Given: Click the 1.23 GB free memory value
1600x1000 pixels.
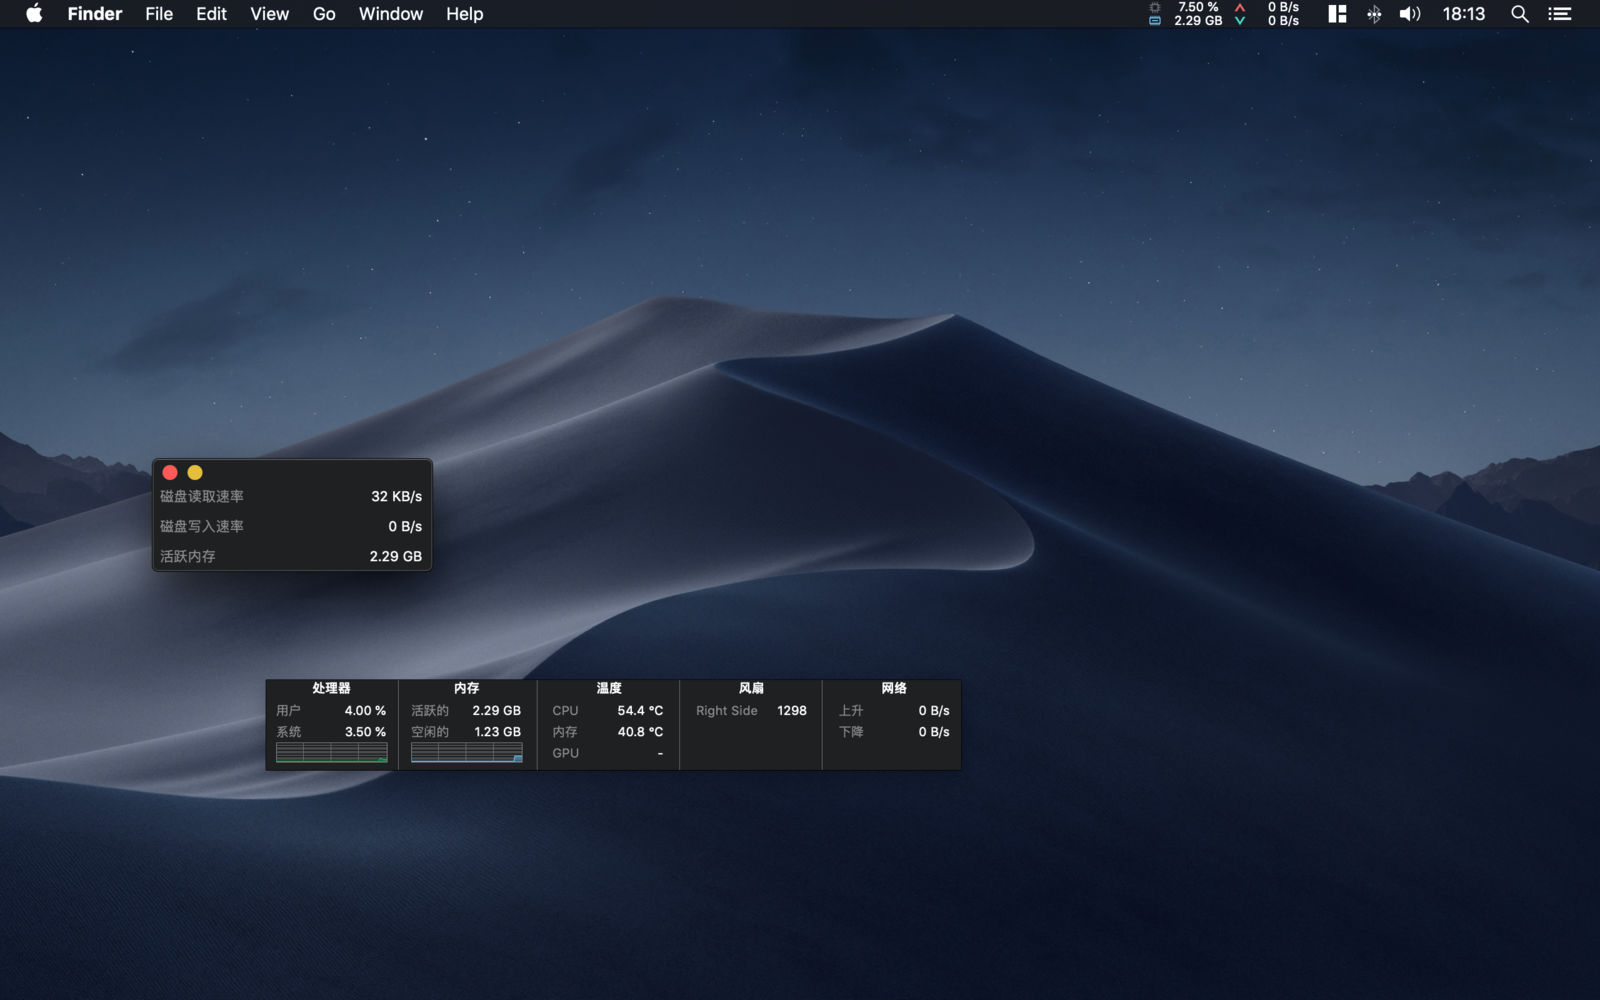Looking at the screenshot, I should point(497,732).
